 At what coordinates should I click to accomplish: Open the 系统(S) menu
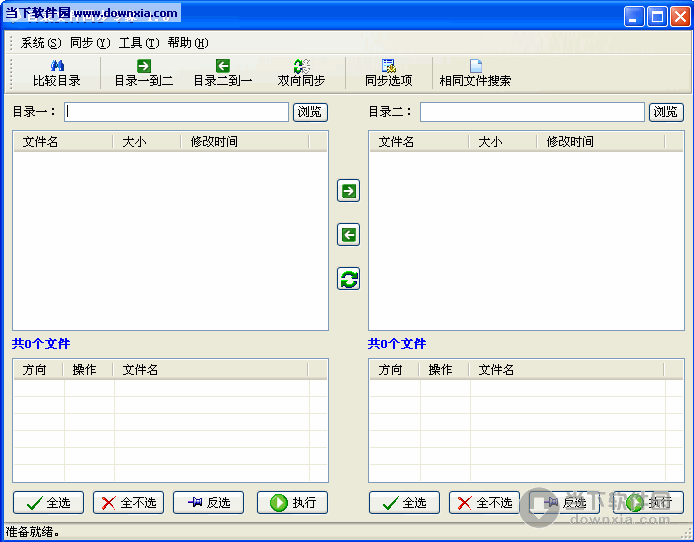[41, 43]
